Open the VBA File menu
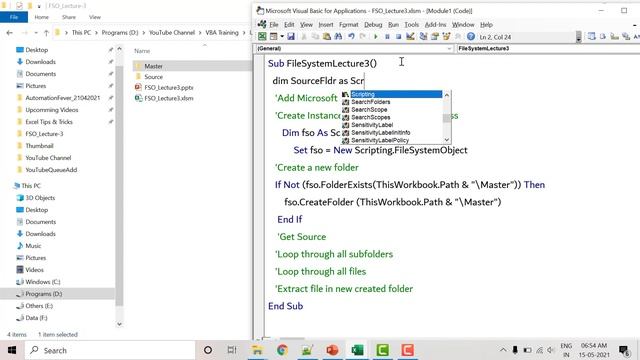640x360 pixels. 274,24
